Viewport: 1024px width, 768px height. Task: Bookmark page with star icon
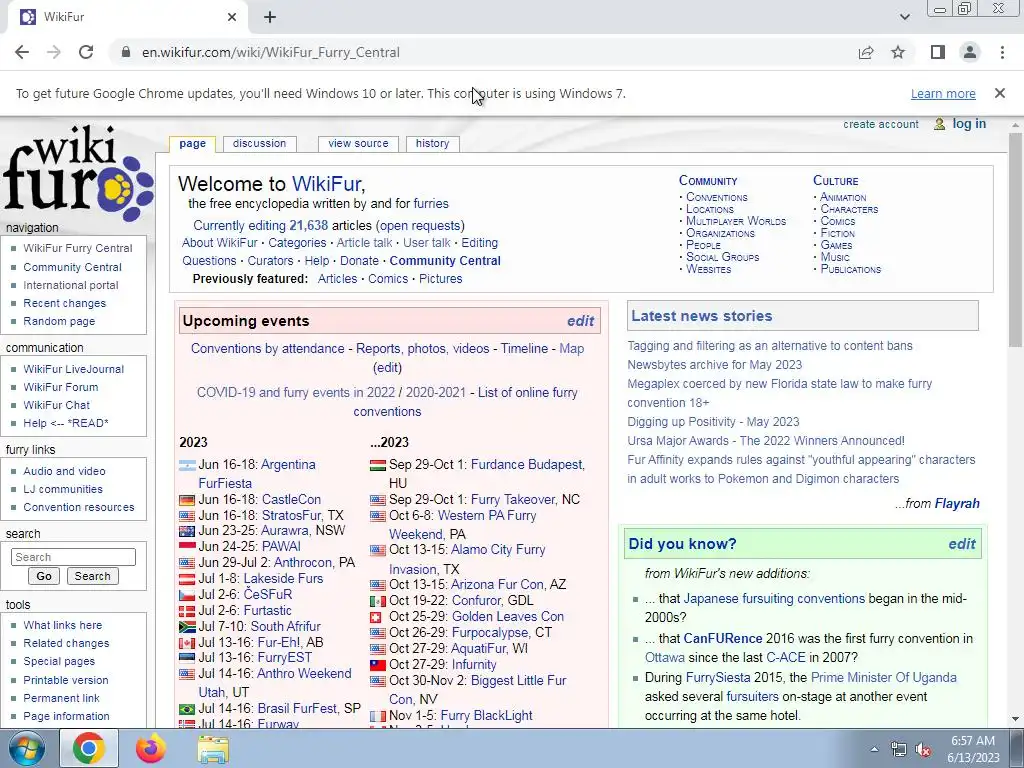898,52
